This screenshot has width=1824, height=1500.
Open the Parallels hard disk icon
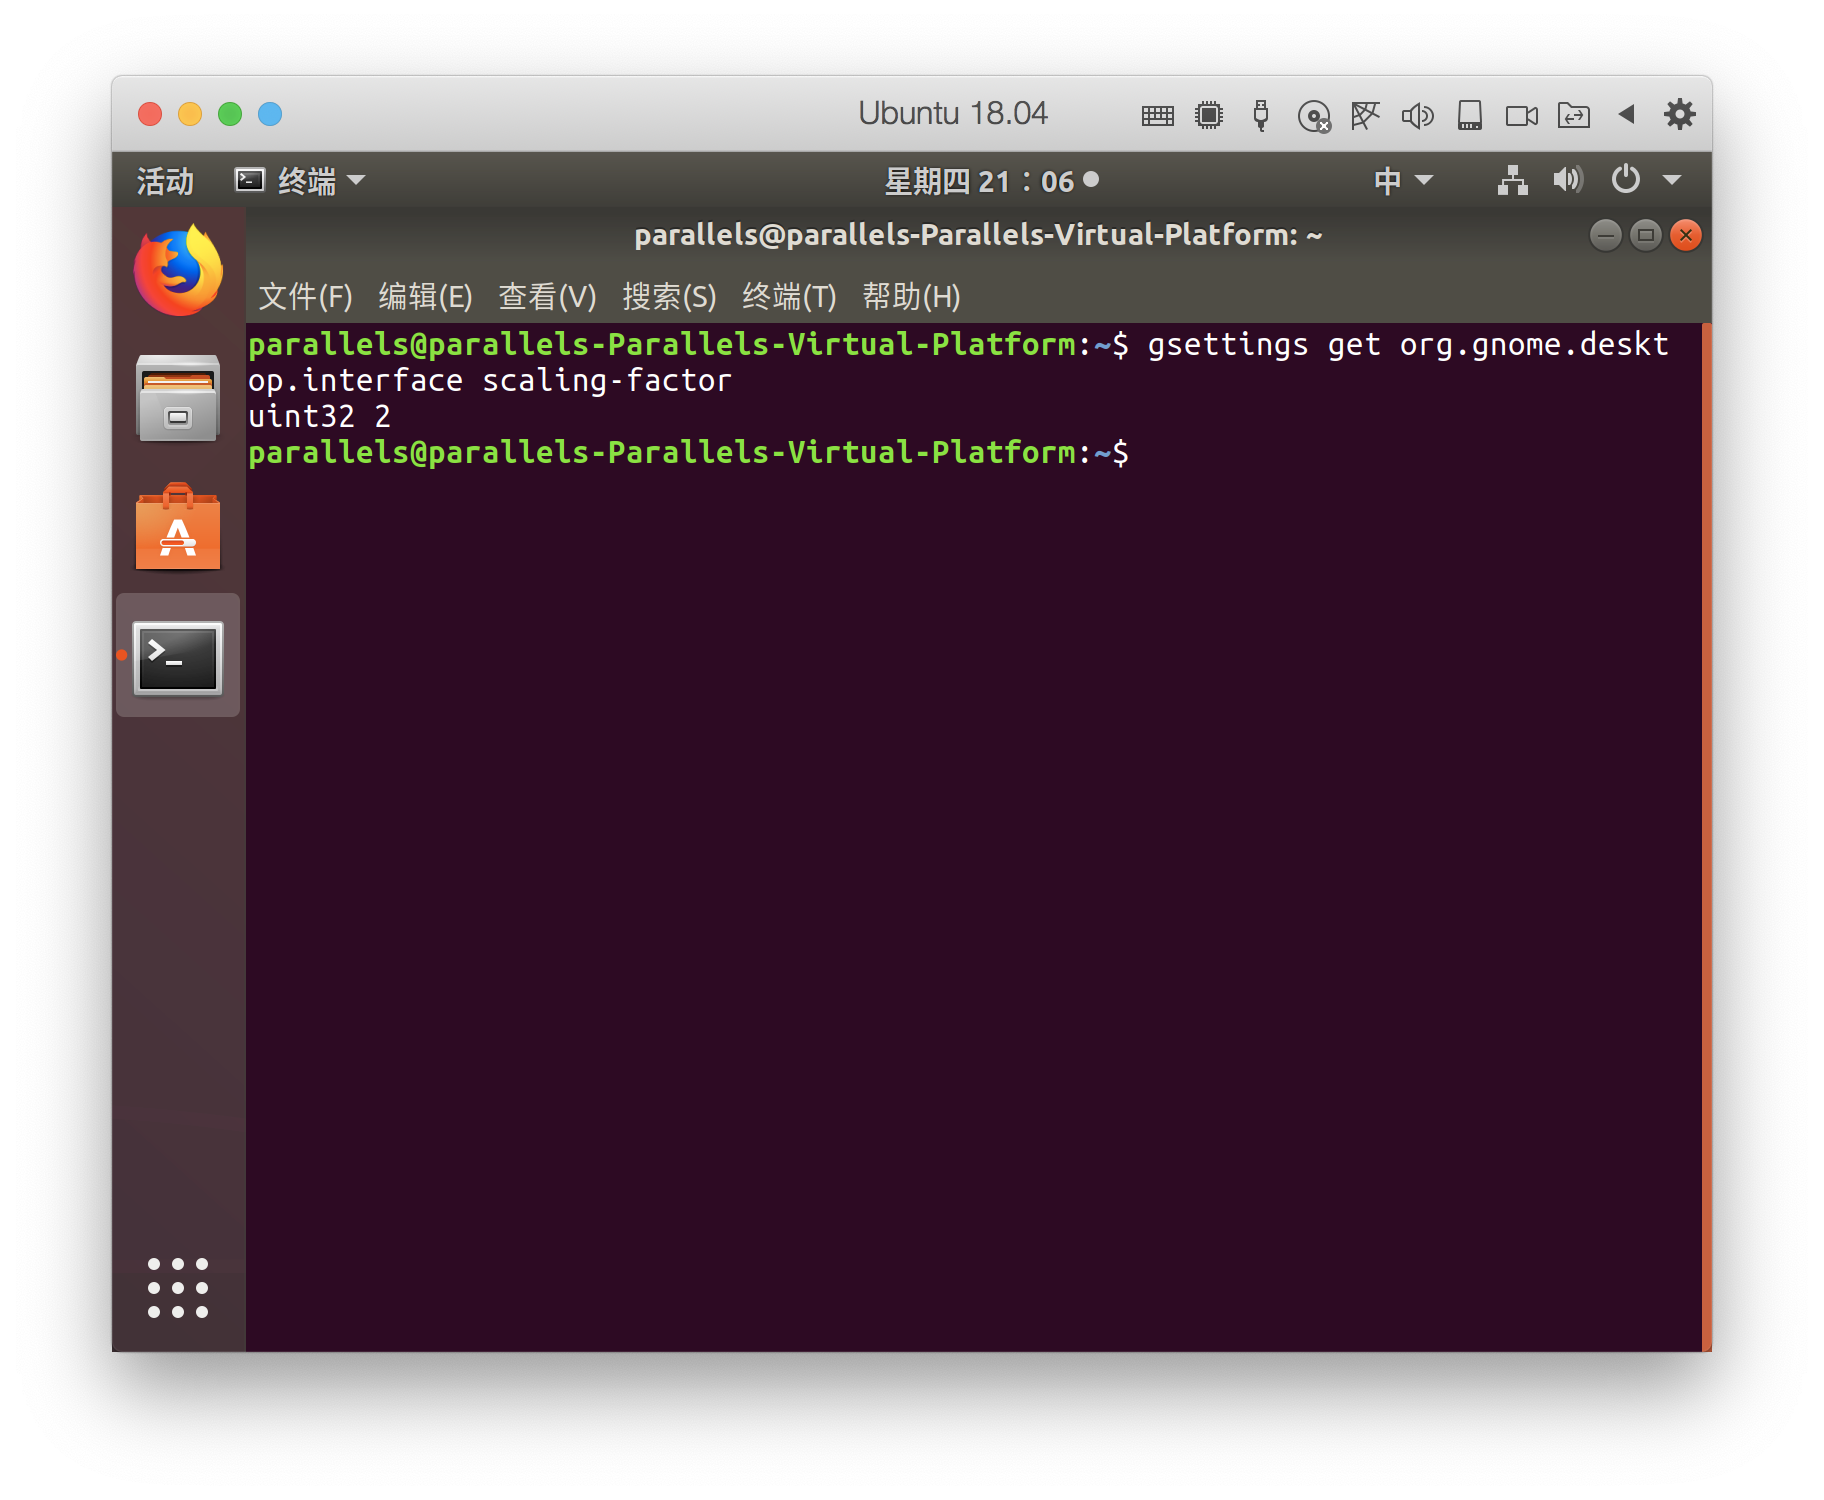(1470, 116)
